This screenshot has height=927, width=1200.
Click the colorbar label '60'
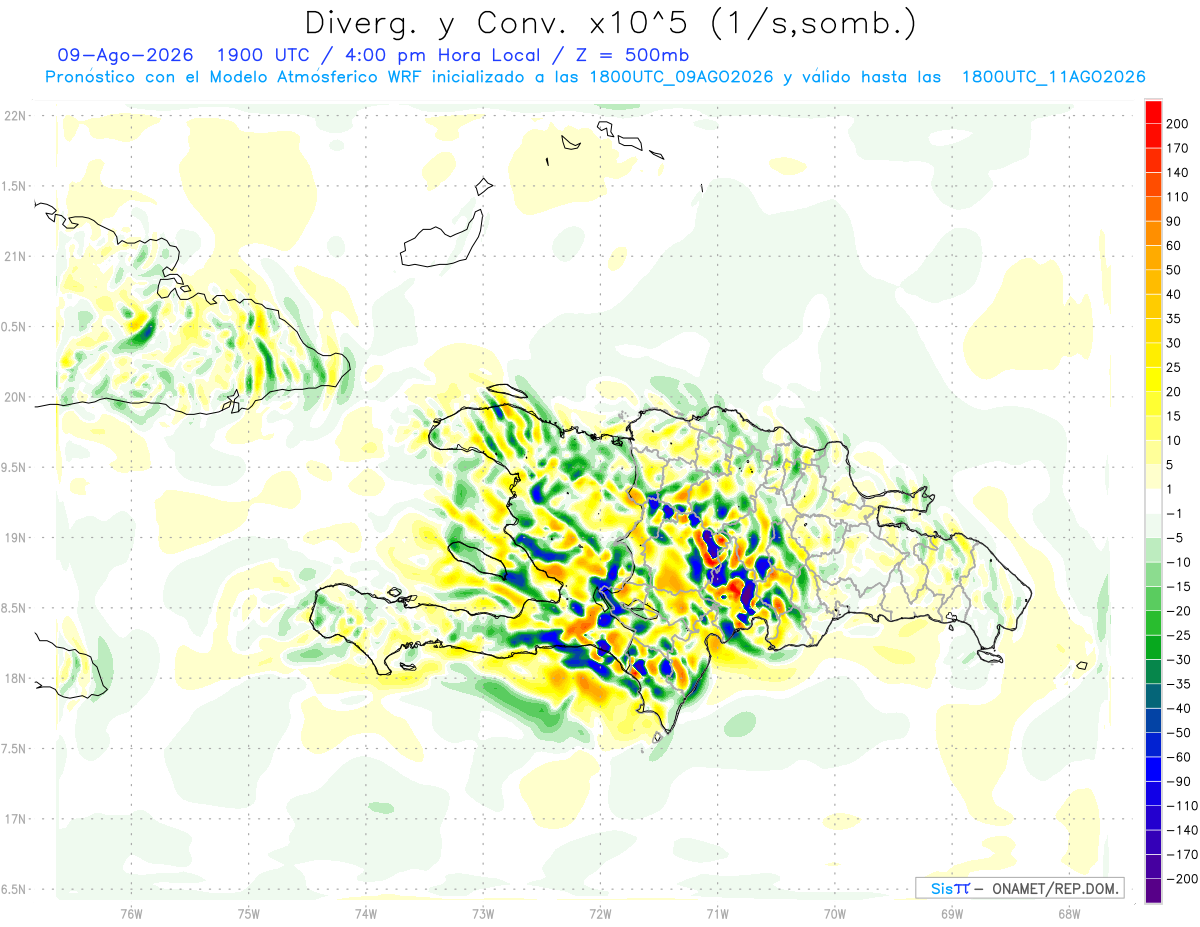tap(1175, 246)
